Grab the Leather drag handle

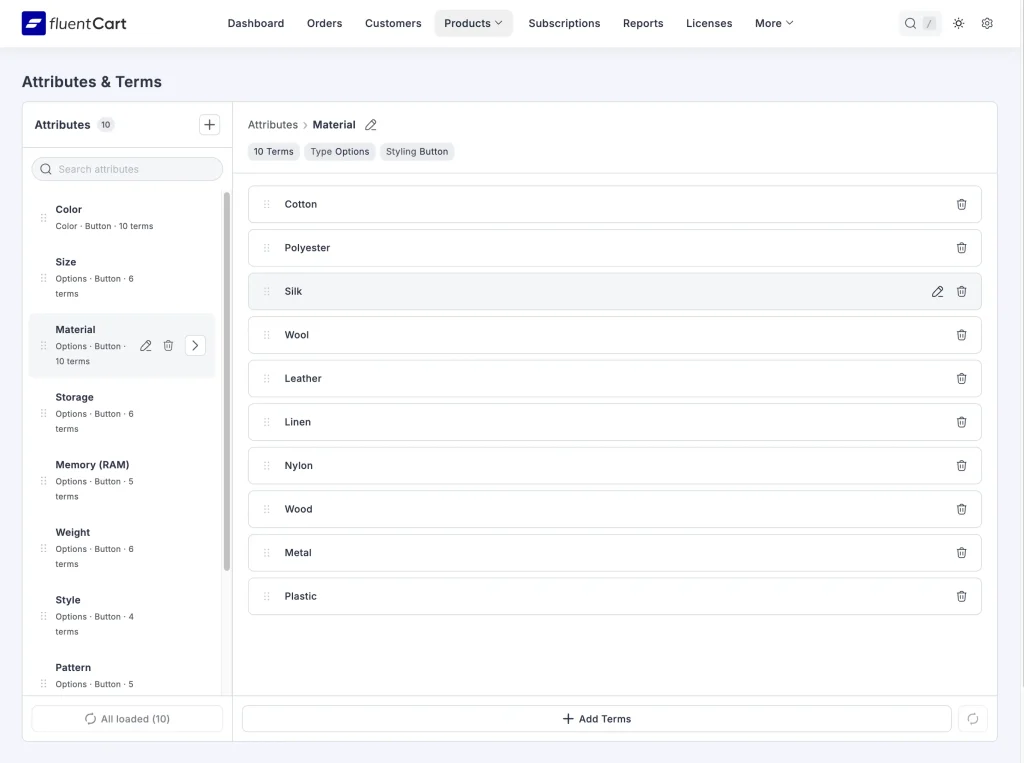266,379
